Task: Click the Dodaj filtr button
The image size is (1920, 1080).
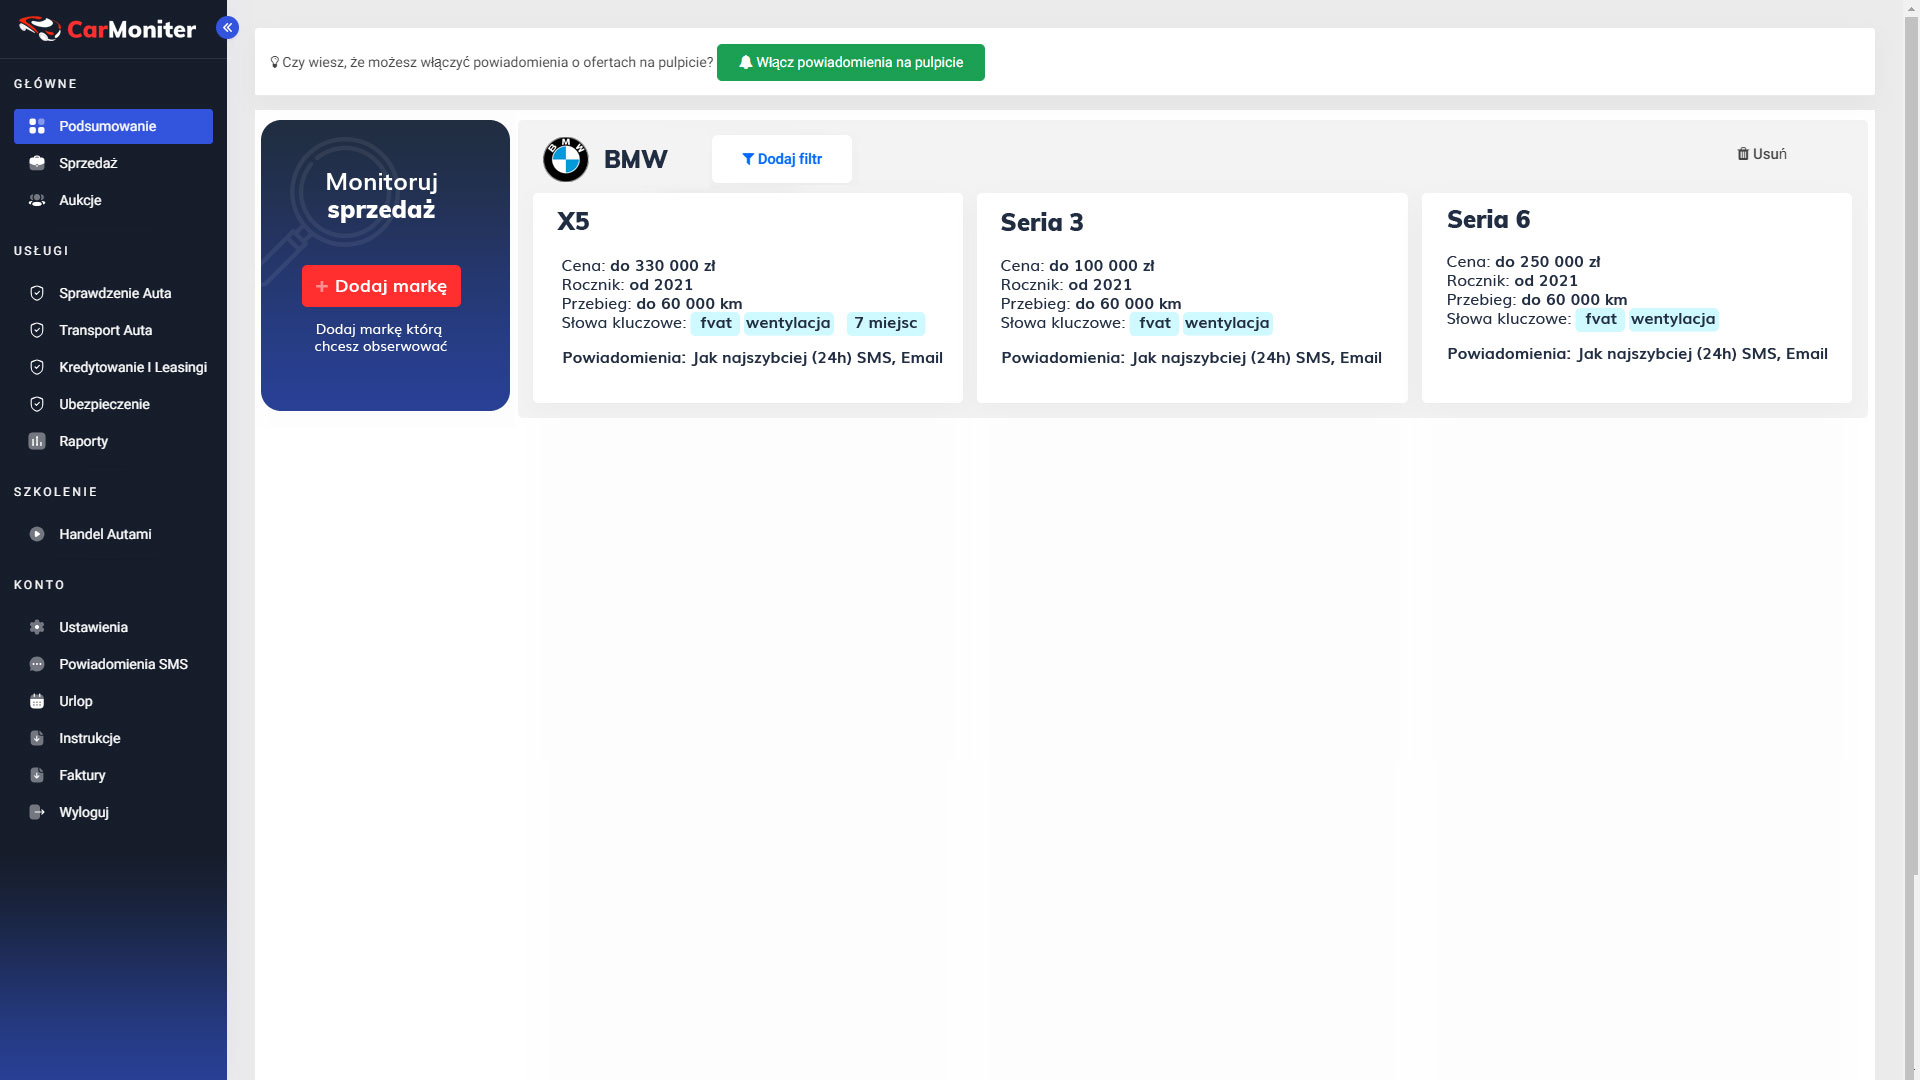Action: coord(782,159)
